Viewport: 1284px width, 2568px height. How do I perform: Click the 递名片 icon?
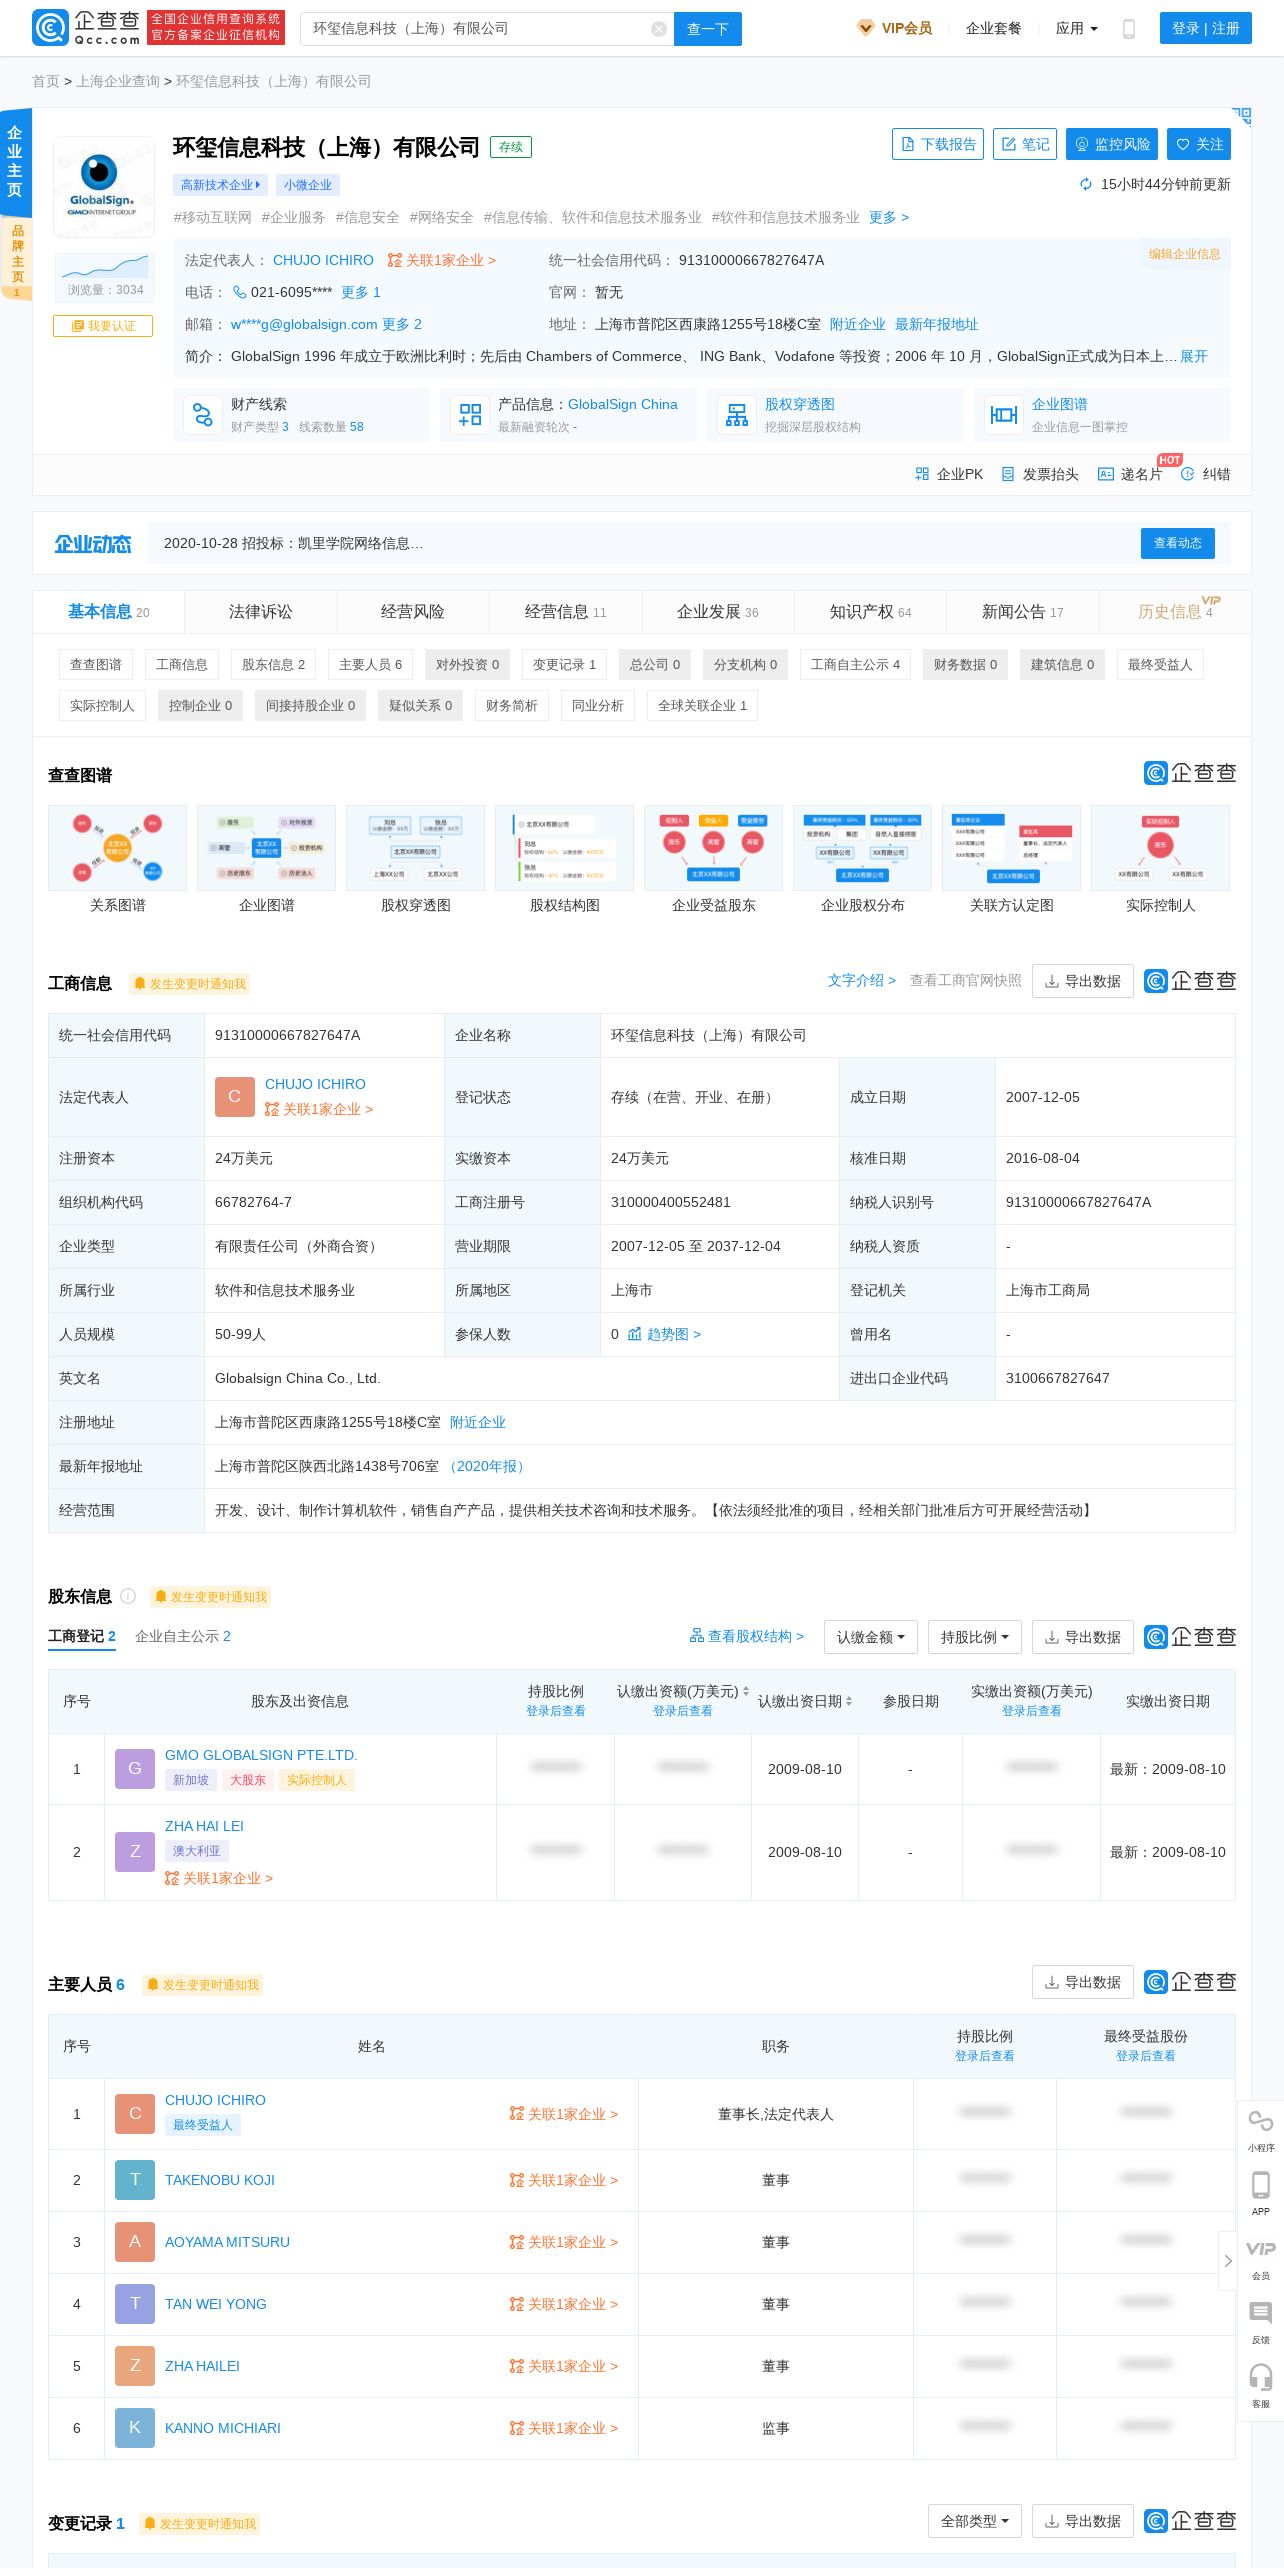(x=1106, y=474)
